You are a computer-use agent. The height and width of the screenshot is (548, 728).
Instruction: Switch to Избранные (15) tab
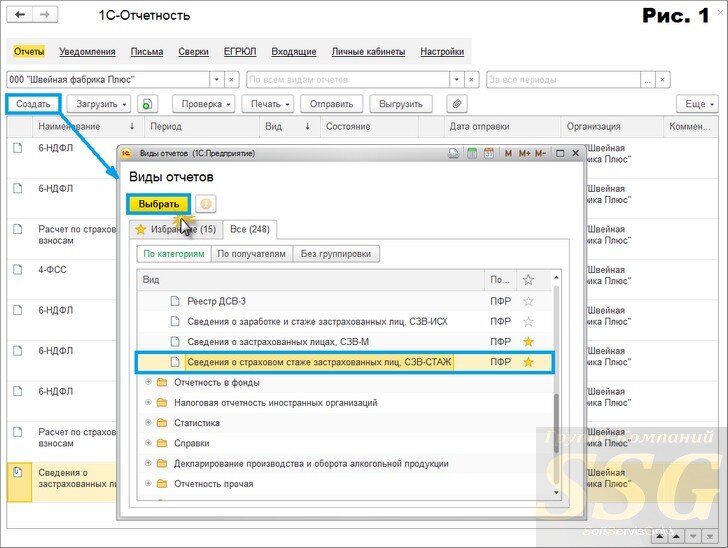point(176,229)
